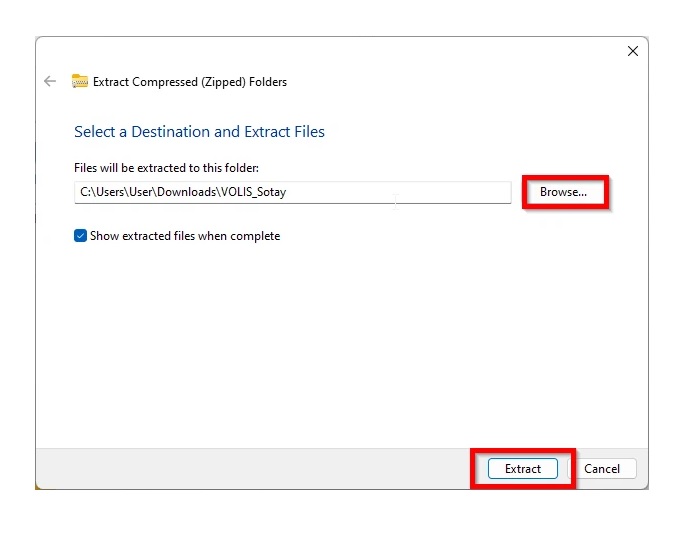Click the back arrow in the wizard header
This screenshot has height=547, width=700.
50,82
